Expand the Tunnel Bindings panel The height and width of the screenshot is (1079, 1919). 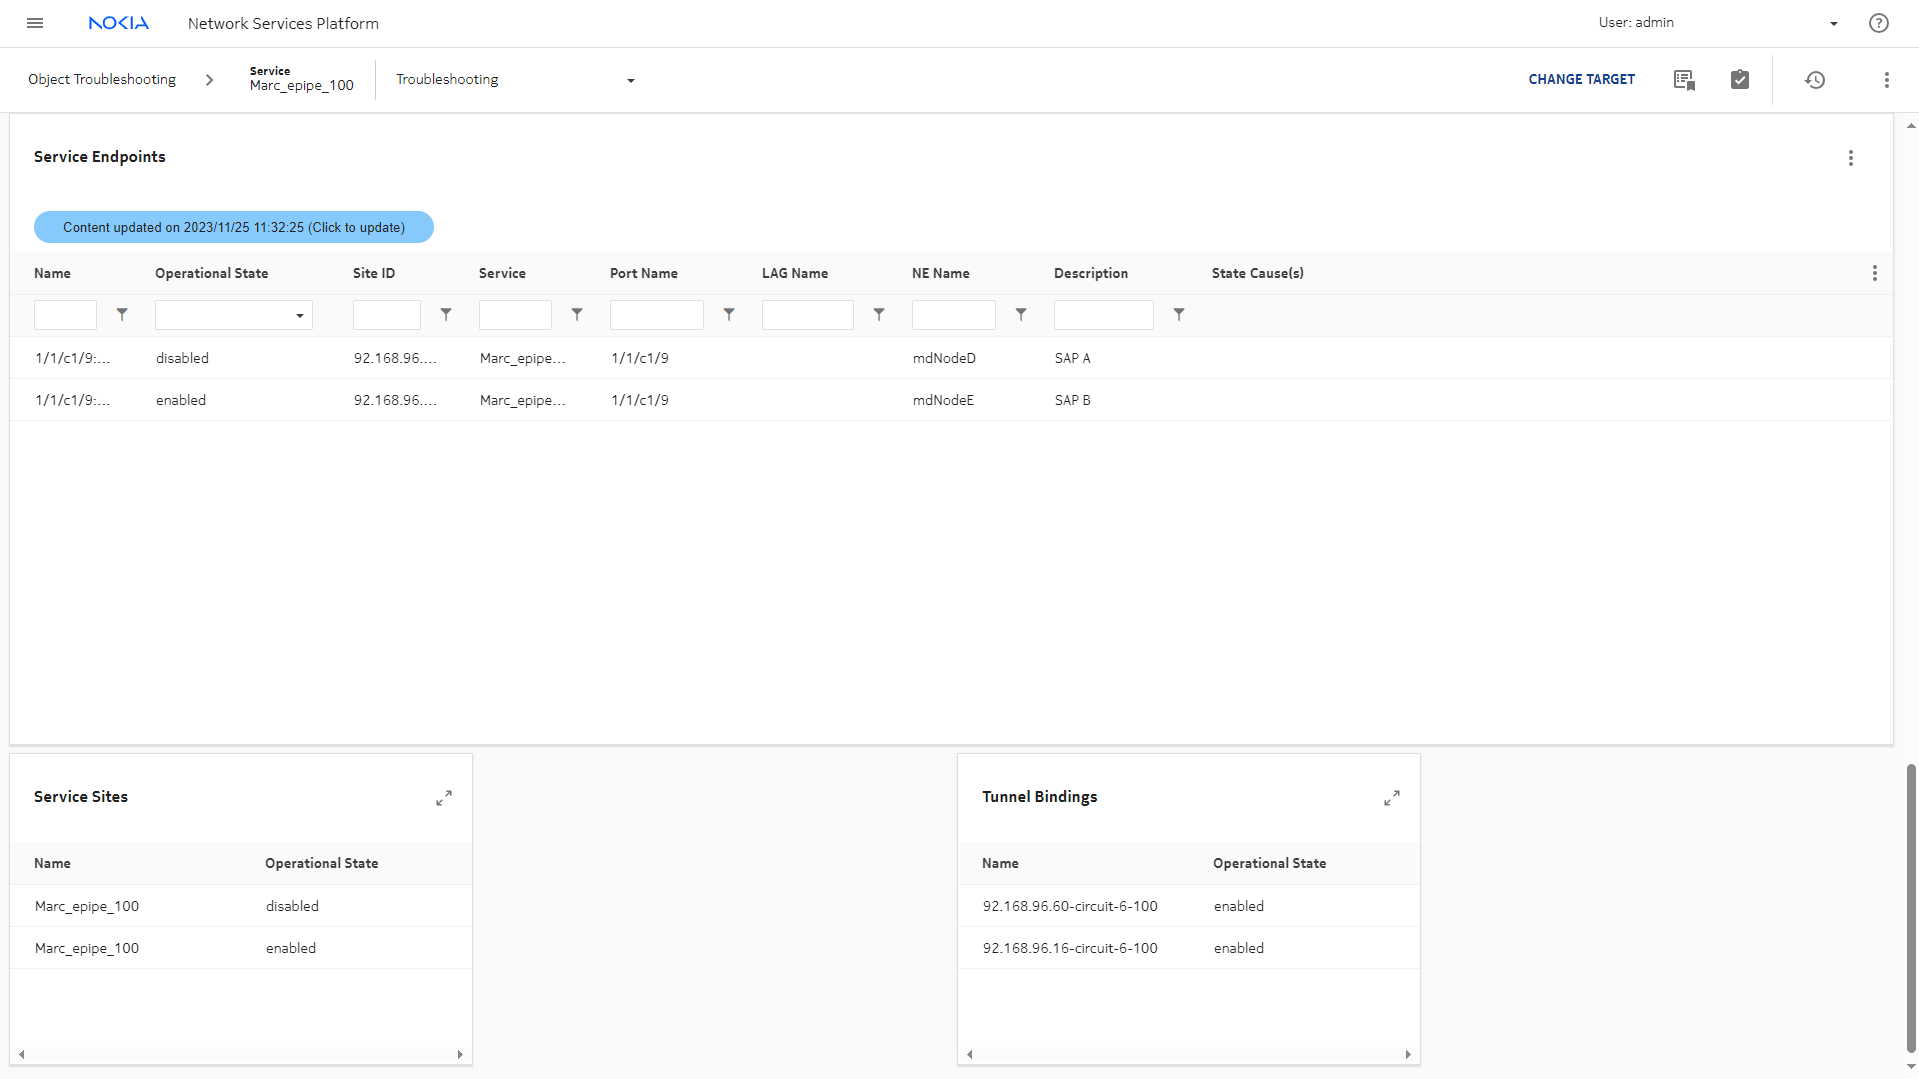pyautogui.click(x=1391, y=798)
